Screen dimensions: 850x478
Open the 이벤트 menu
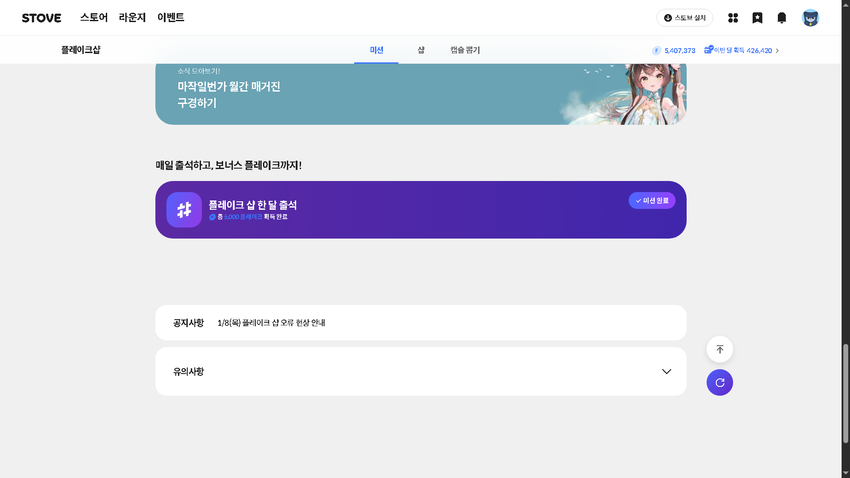[x=171, y=18]
